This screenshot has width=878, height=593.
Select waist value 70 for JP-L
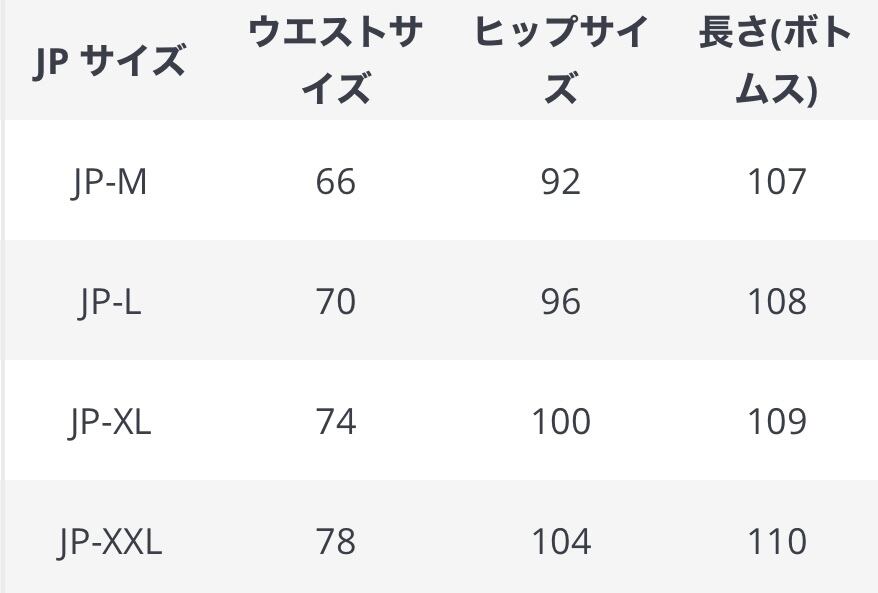point(335,302)
